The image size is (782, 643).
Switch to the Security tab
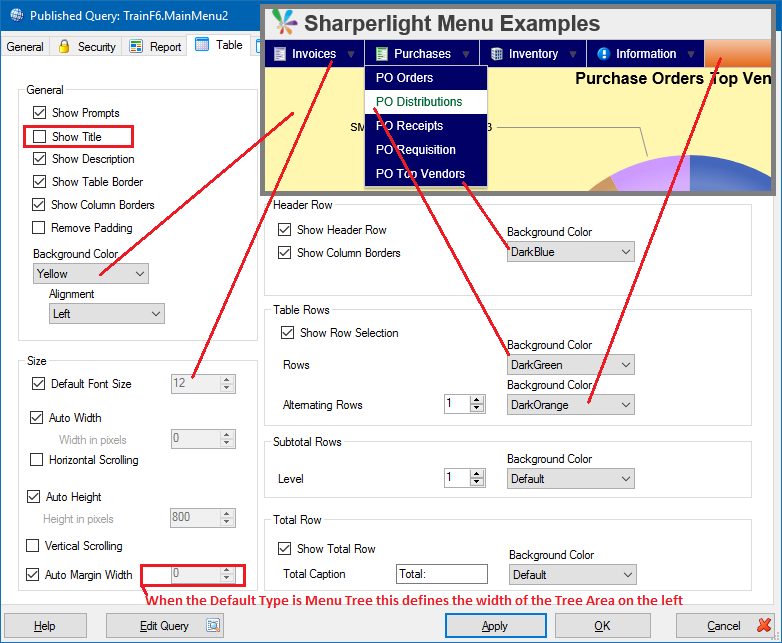[x=87, y=46]
